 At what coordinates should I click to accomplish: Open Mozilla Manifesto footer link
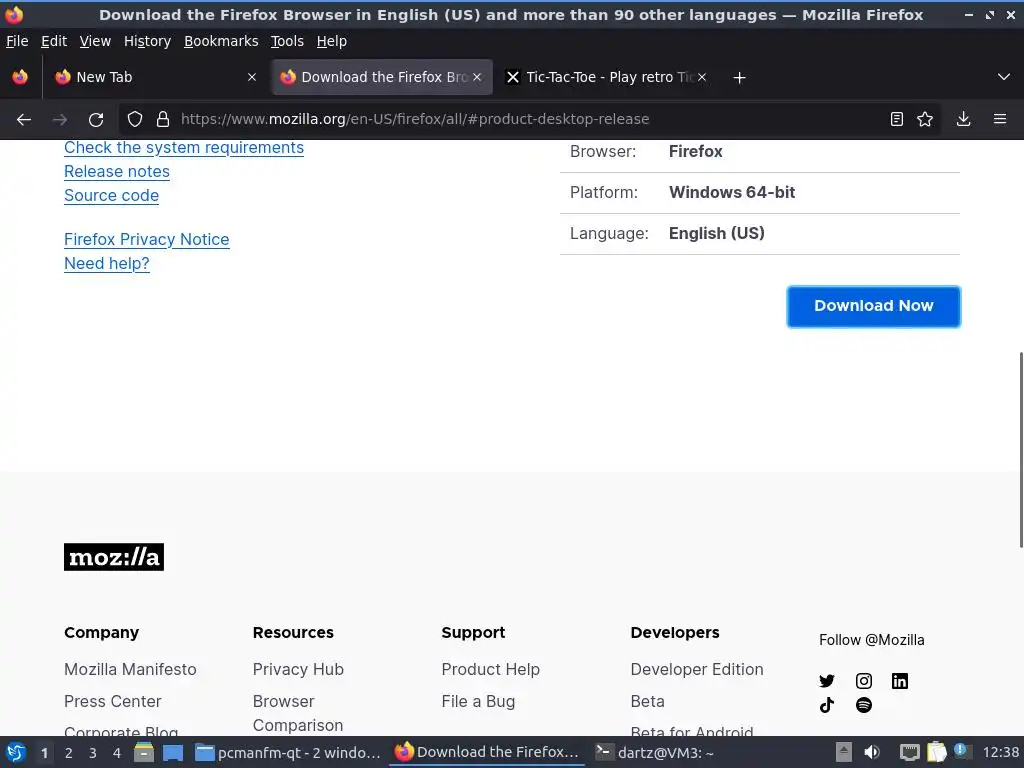[130, 669]
